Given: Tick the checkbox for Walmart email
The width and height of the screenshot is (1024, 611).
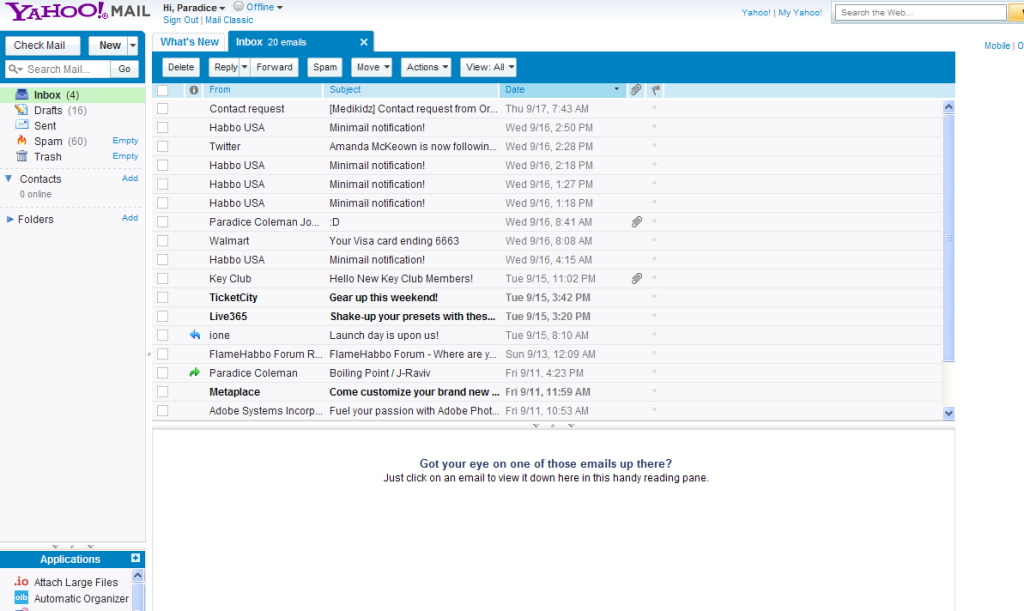Looking at the screenshot, I should tap(163, 241).
